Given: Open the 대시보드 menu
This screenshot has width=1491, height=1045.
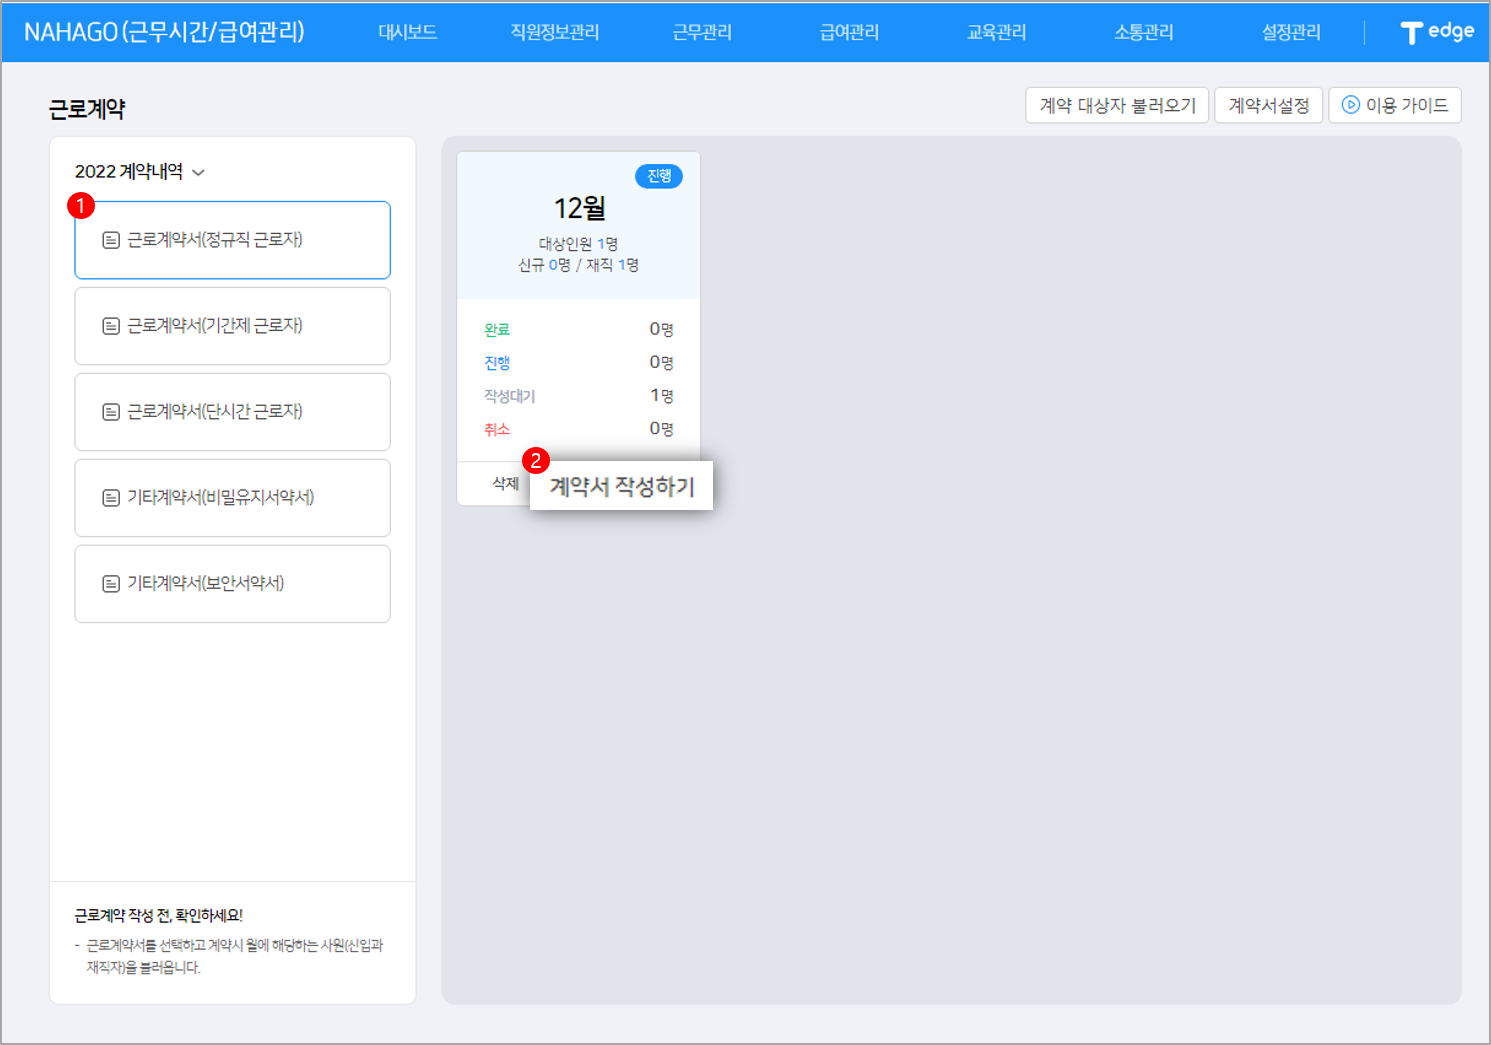Looking at the screenshot, I should pyautogui.click(x=407, y=32).
